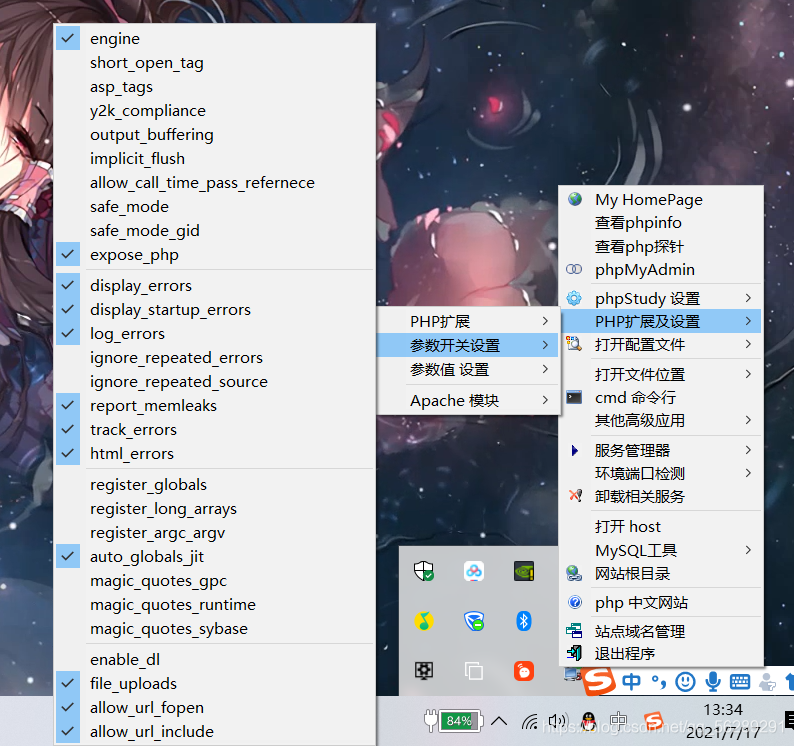
Task: Toggle log_errors checkbox
Action: [215, 333]
